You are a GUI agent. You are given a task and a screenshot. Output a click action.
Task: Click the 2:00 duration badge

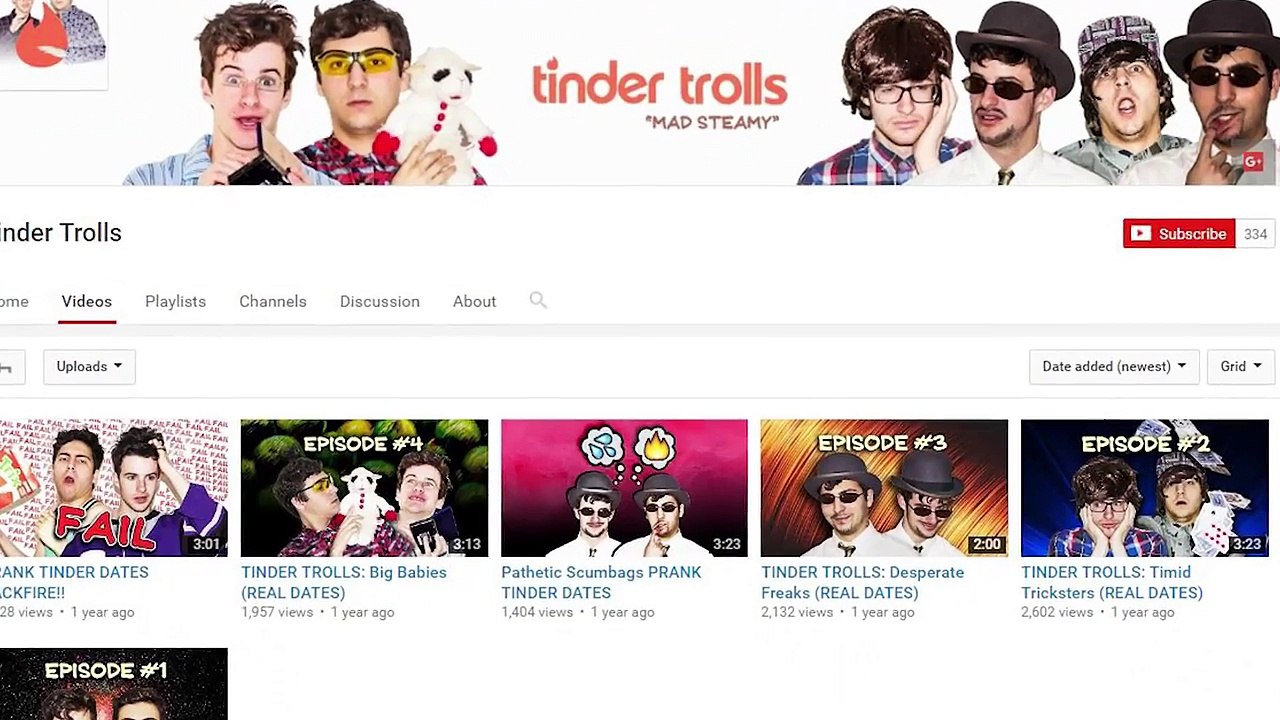tap(986, 544)
